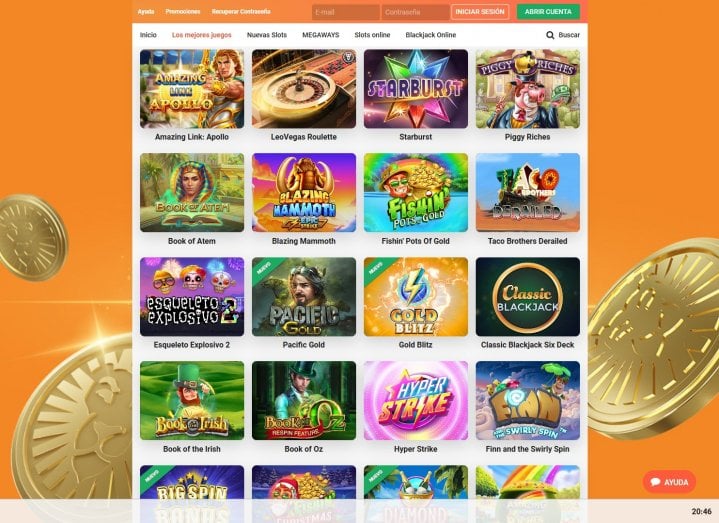The image size is (719, 523).
Task: Open the Ayuda chat bubble
Action: [x=669, y=482]
